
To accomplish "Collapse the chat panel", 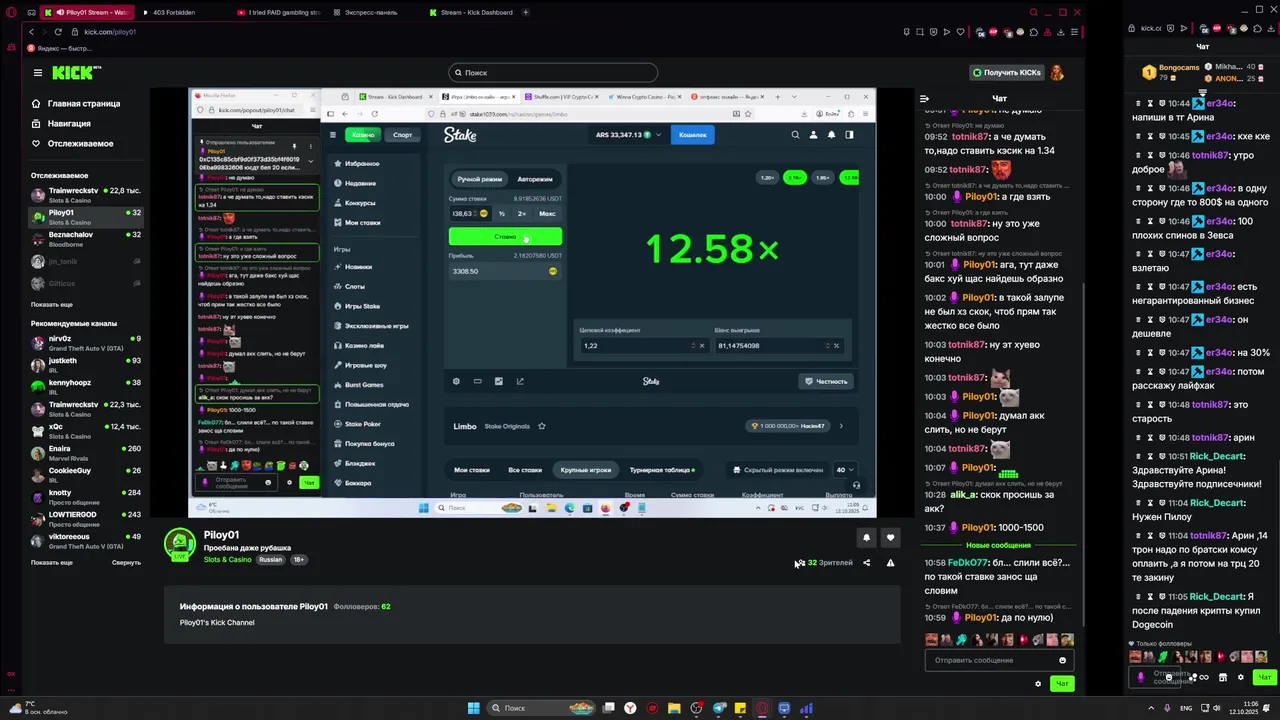I will coord(924,99).
